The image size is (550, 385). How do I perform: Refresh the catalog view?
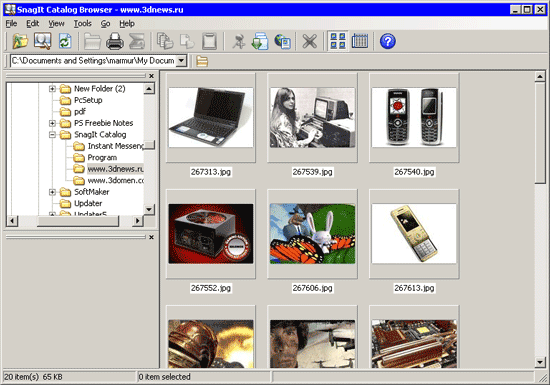click(65, 41)
